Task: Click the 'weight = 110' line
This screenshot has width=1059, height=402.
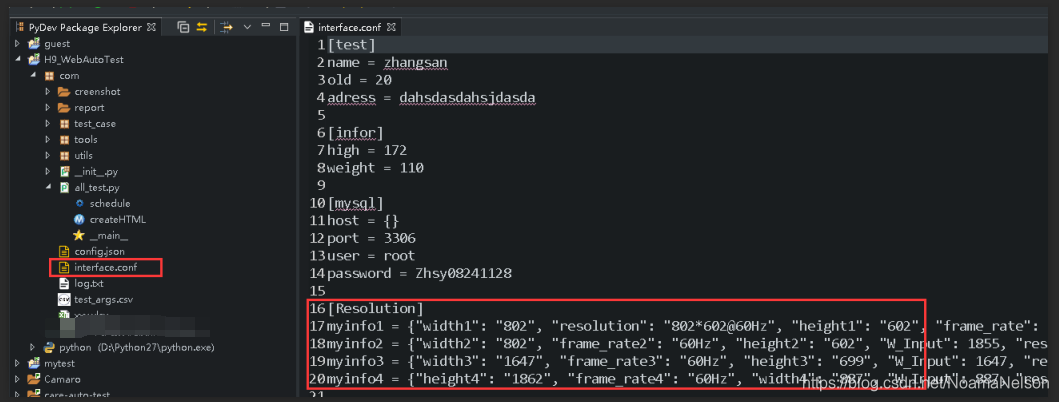Action: 375,168
